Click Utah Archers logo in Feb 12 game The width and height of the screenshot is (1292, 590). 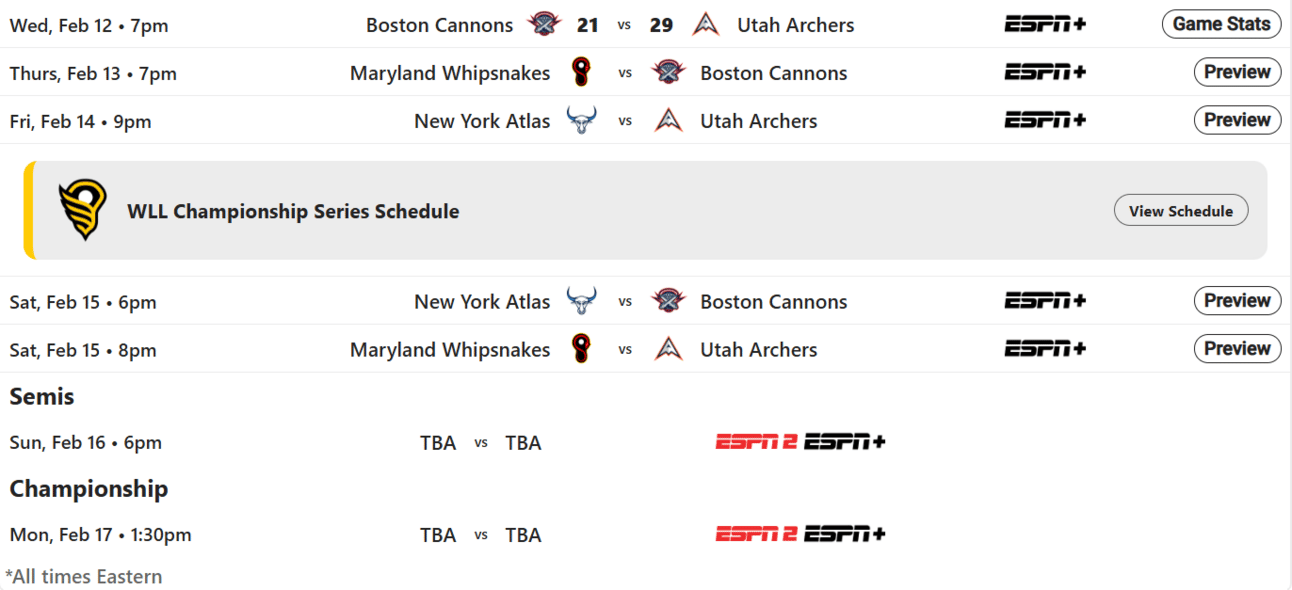(706, 25)
